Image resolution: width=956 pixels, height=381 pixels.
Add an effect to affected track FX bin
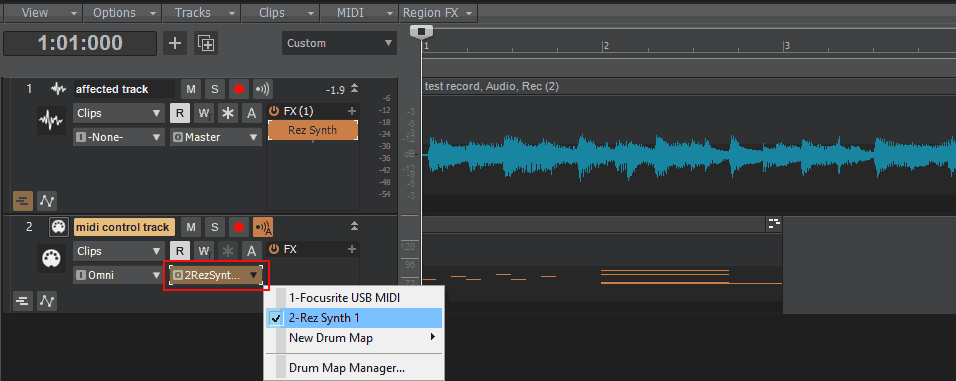tap(352, 112)
